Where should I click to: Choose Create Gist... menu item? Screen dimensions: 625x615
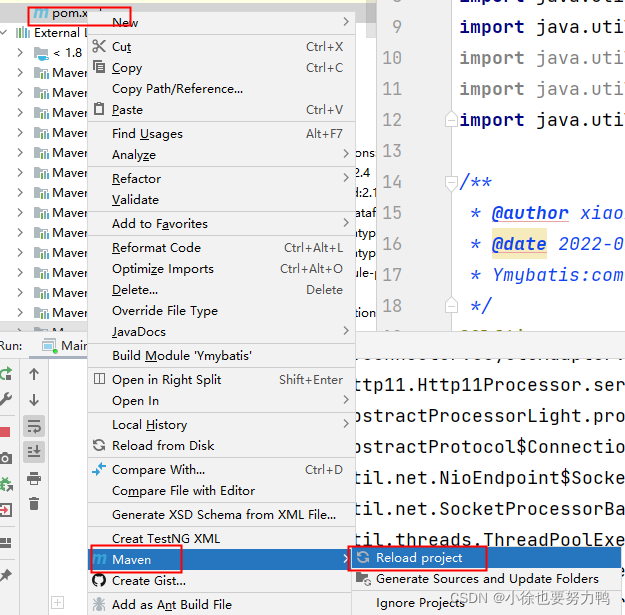coord(221,580)
